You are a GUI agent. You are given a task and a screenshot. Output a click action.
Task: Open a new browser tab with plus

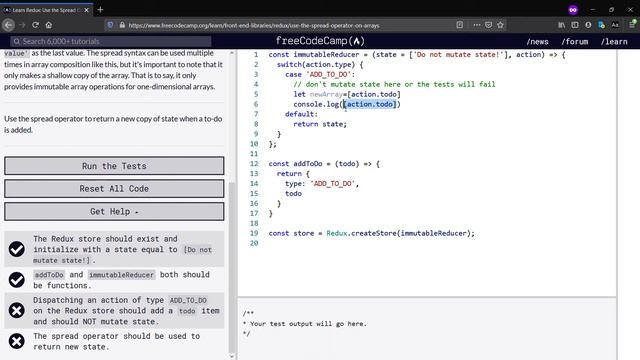click(x=100, y=9)
